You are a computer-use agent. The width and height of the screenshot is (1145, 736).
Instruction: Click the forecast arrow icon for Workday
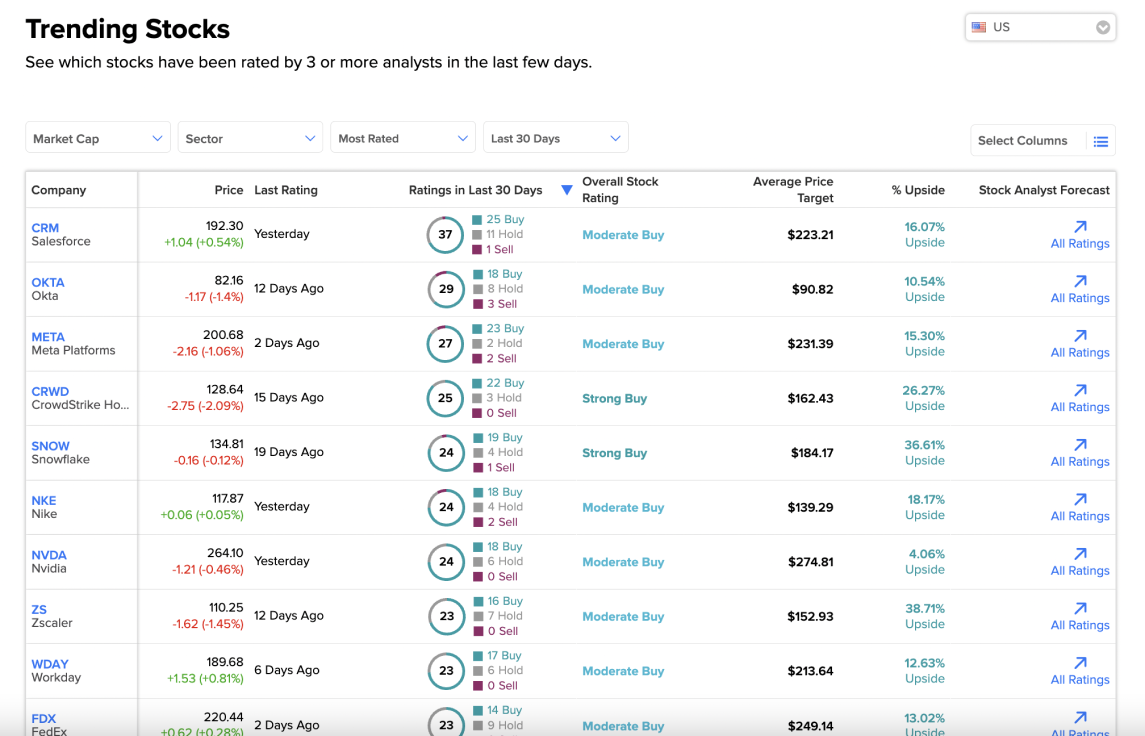pyautogui.click(x=1081, y=663)
